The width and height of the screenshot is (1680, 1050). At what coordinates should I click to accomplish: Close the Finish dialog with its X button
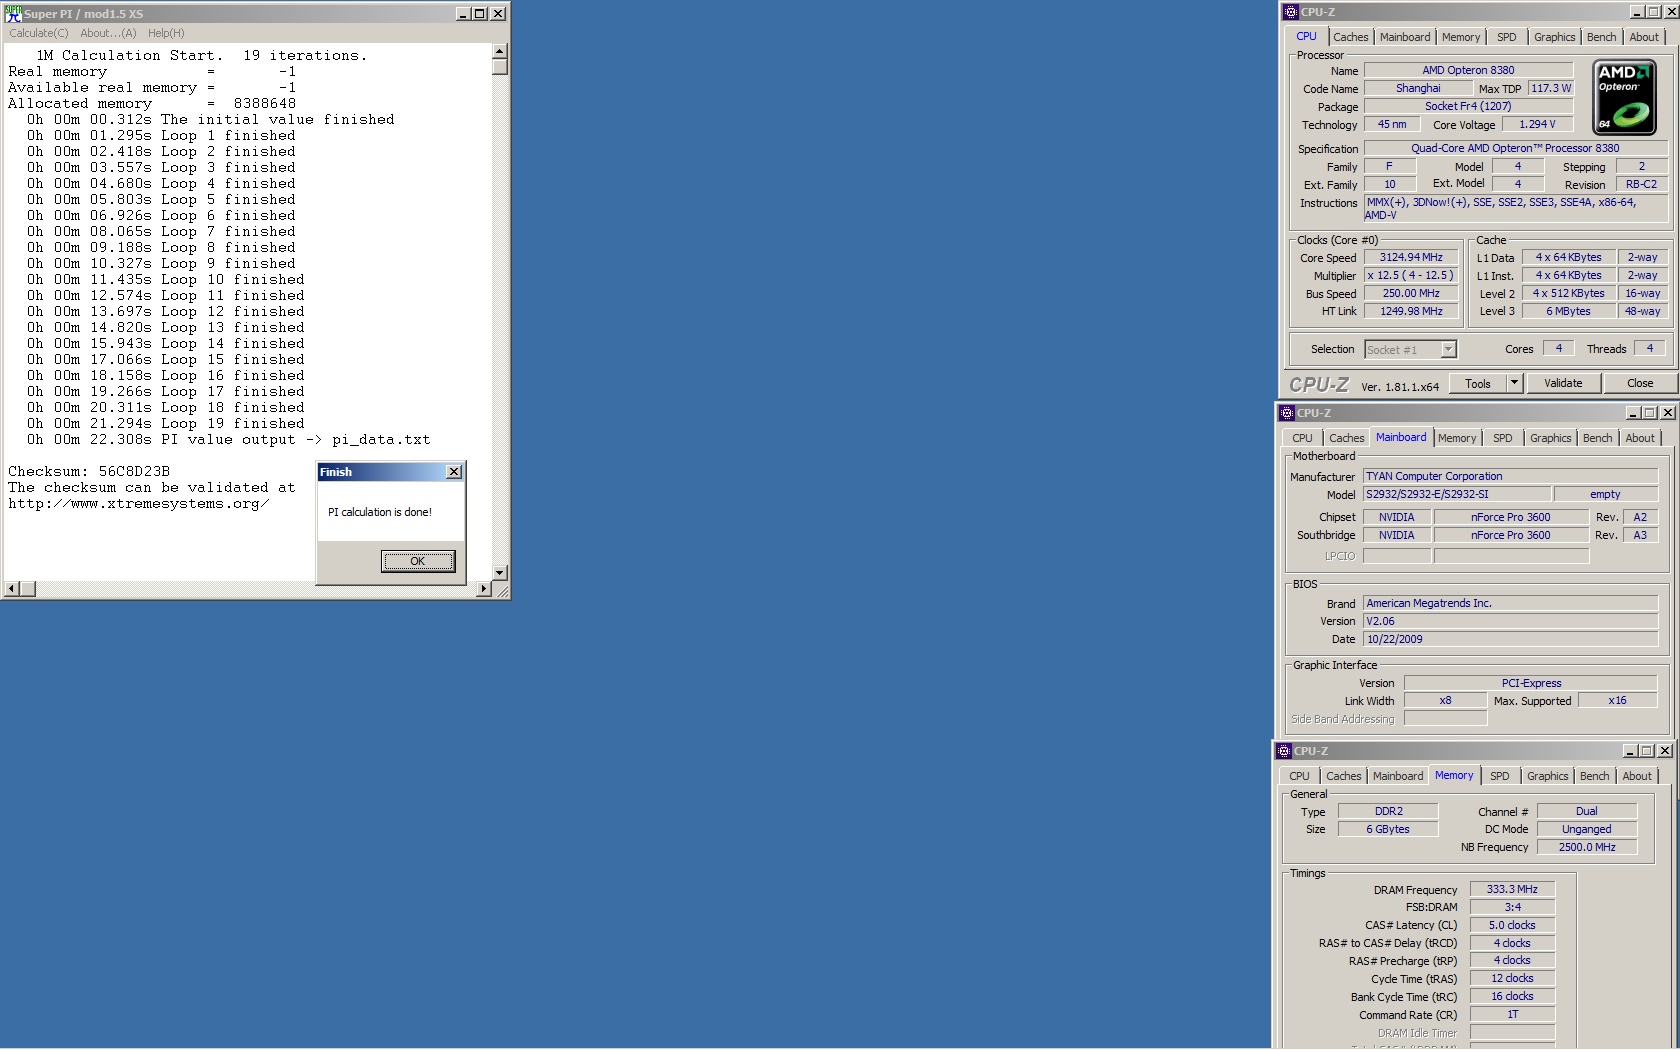[x=454, y=472]
